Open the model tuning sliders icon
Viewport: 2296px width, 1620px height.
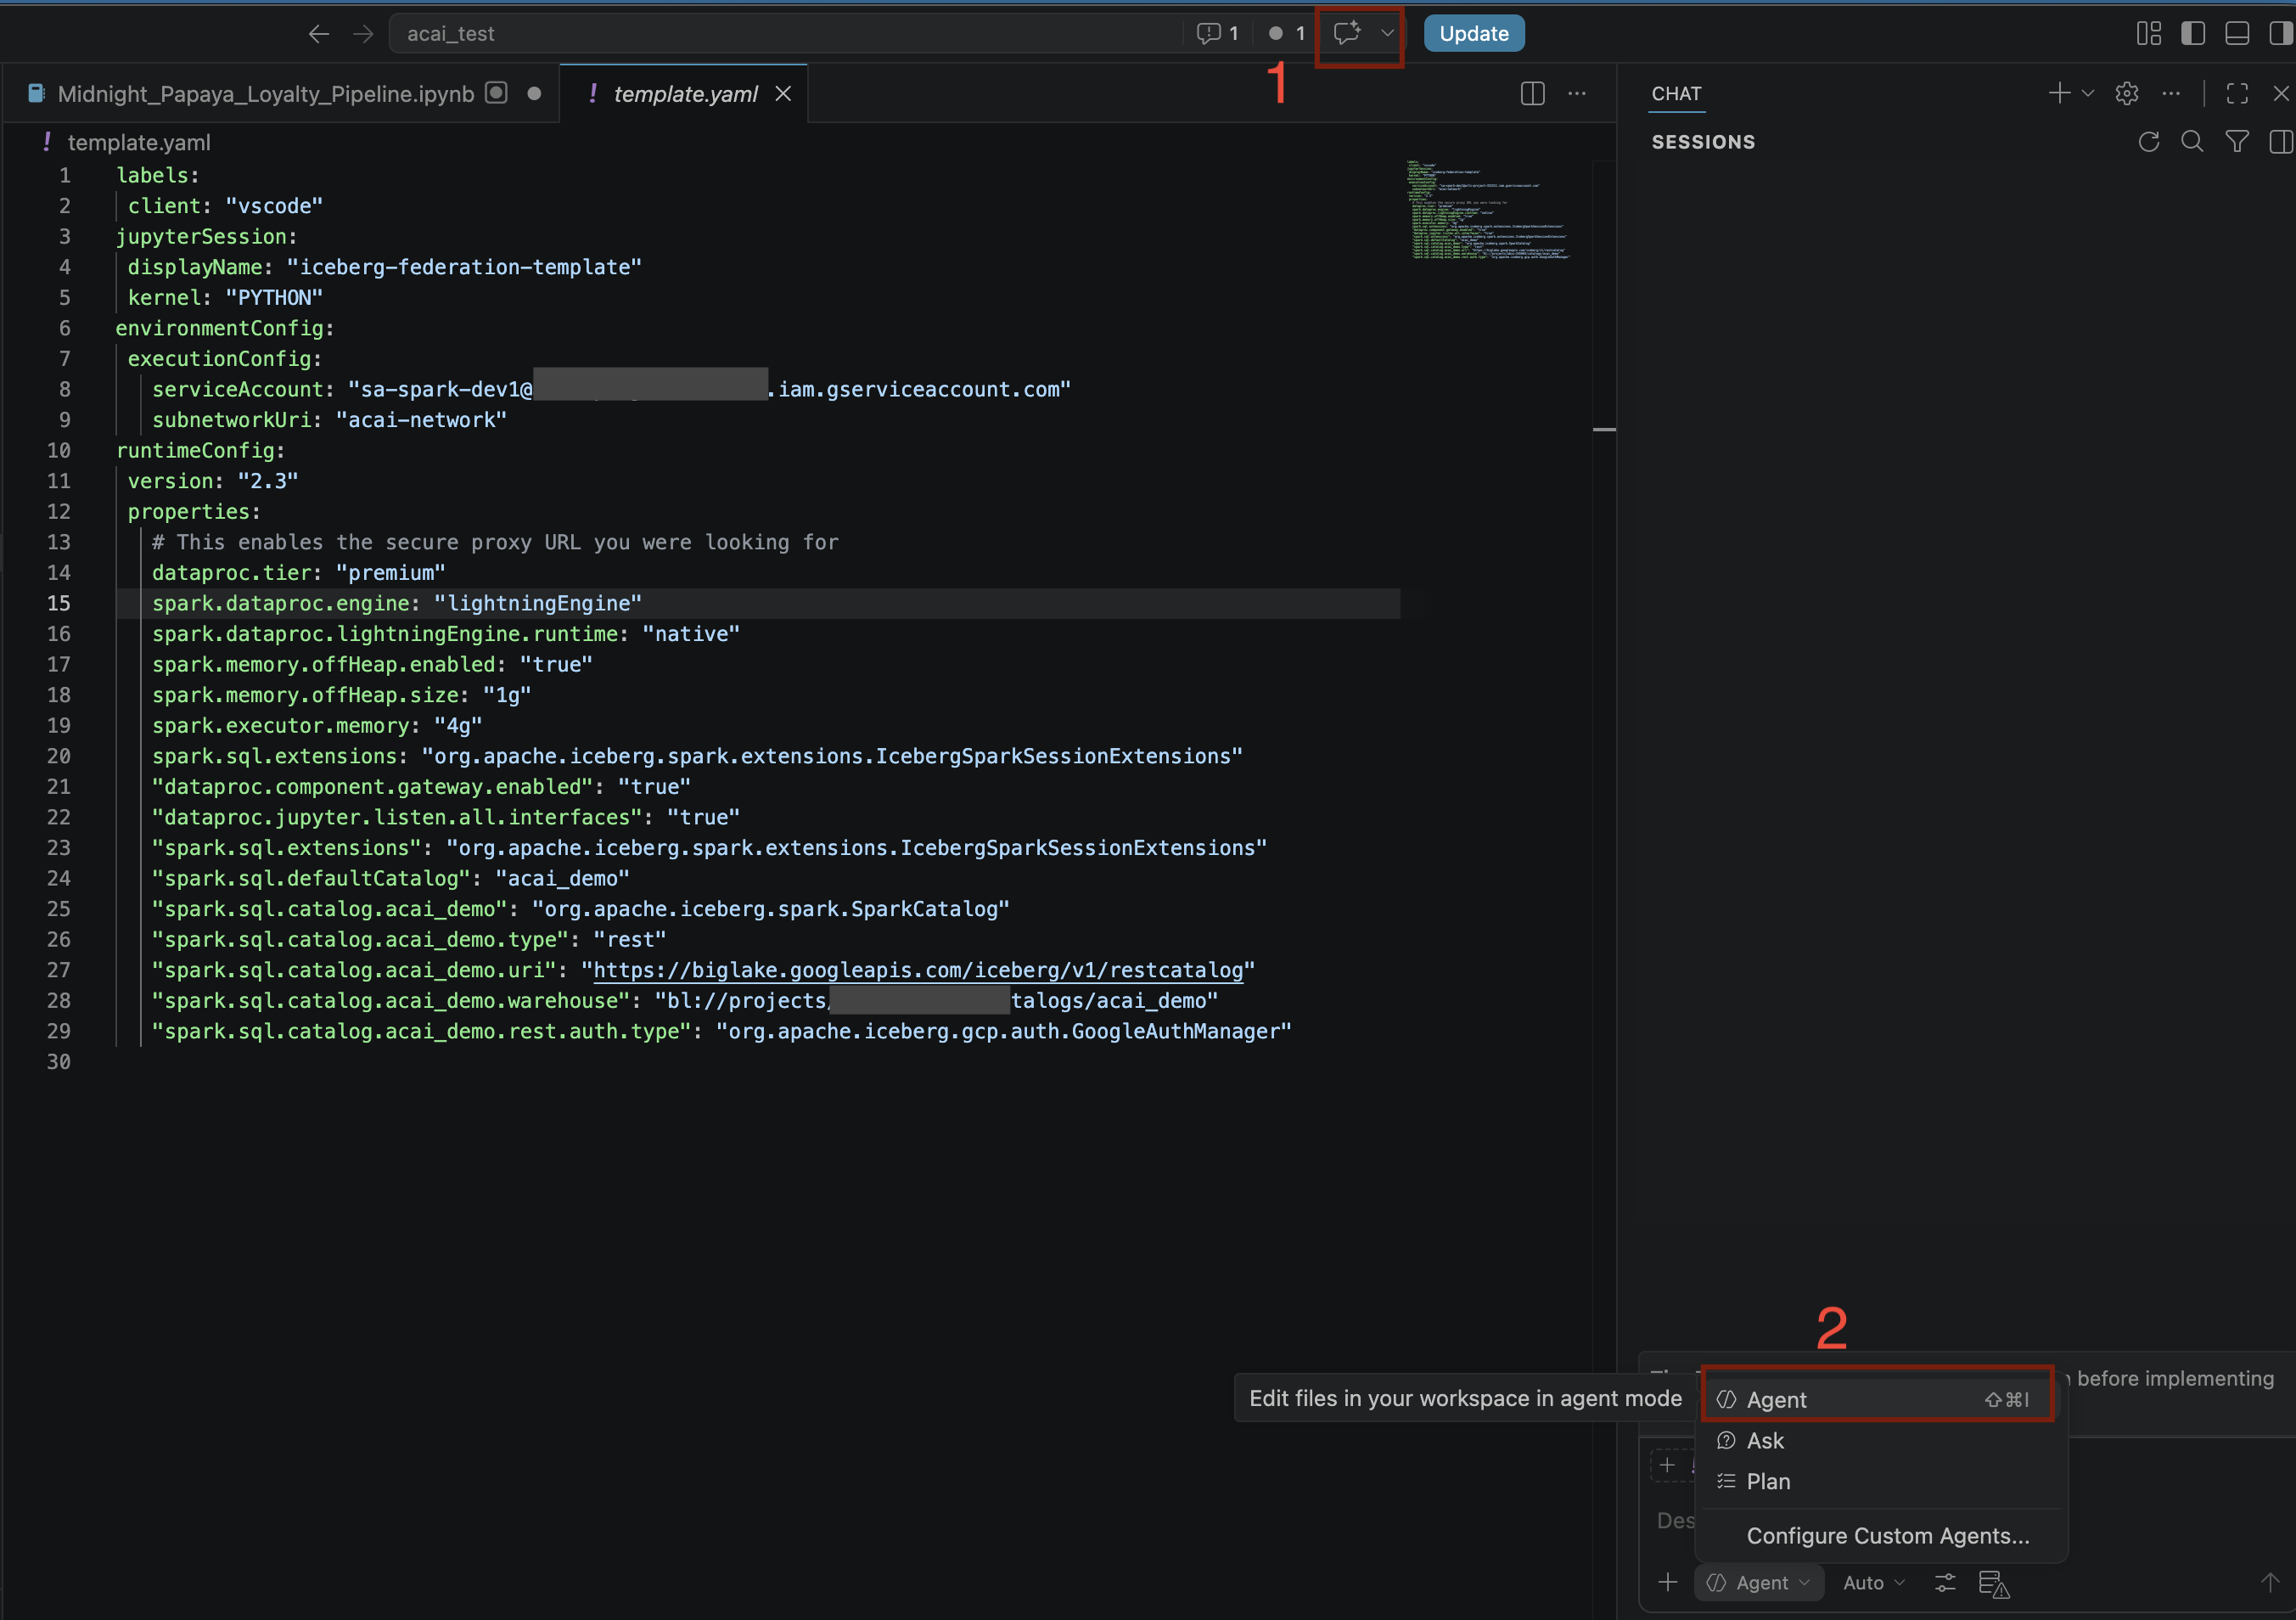tap(1944, 1583)
